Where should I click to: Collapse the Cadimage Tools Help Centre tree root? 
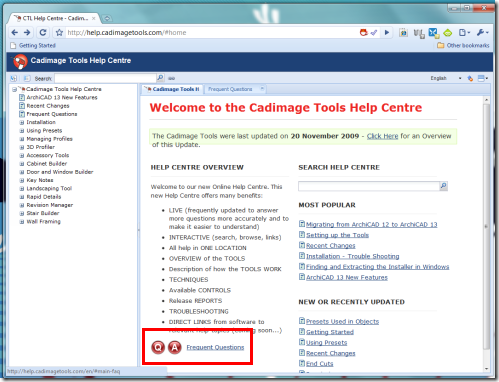14,89
